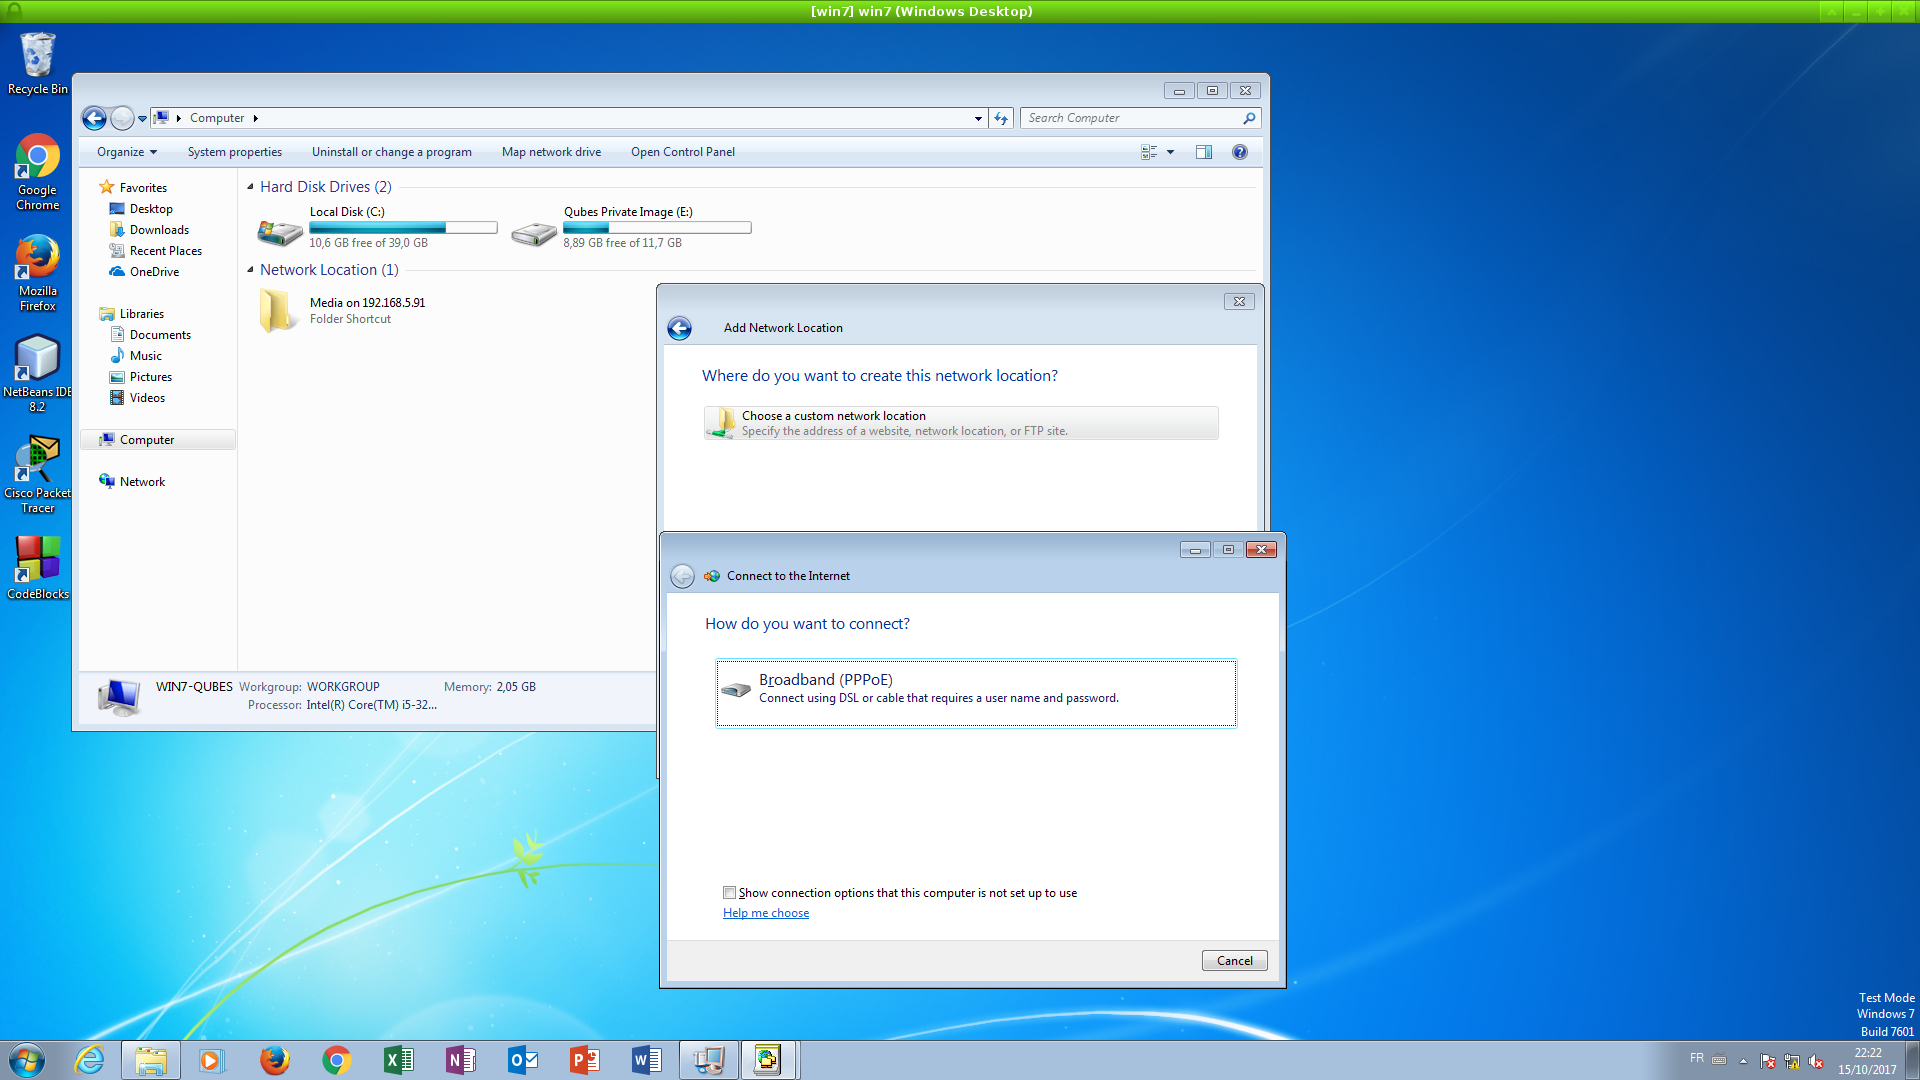Open Explorer help question mark icon
The width and height of the screenshot is (1920, 1080).
[x=1240, y=152]
